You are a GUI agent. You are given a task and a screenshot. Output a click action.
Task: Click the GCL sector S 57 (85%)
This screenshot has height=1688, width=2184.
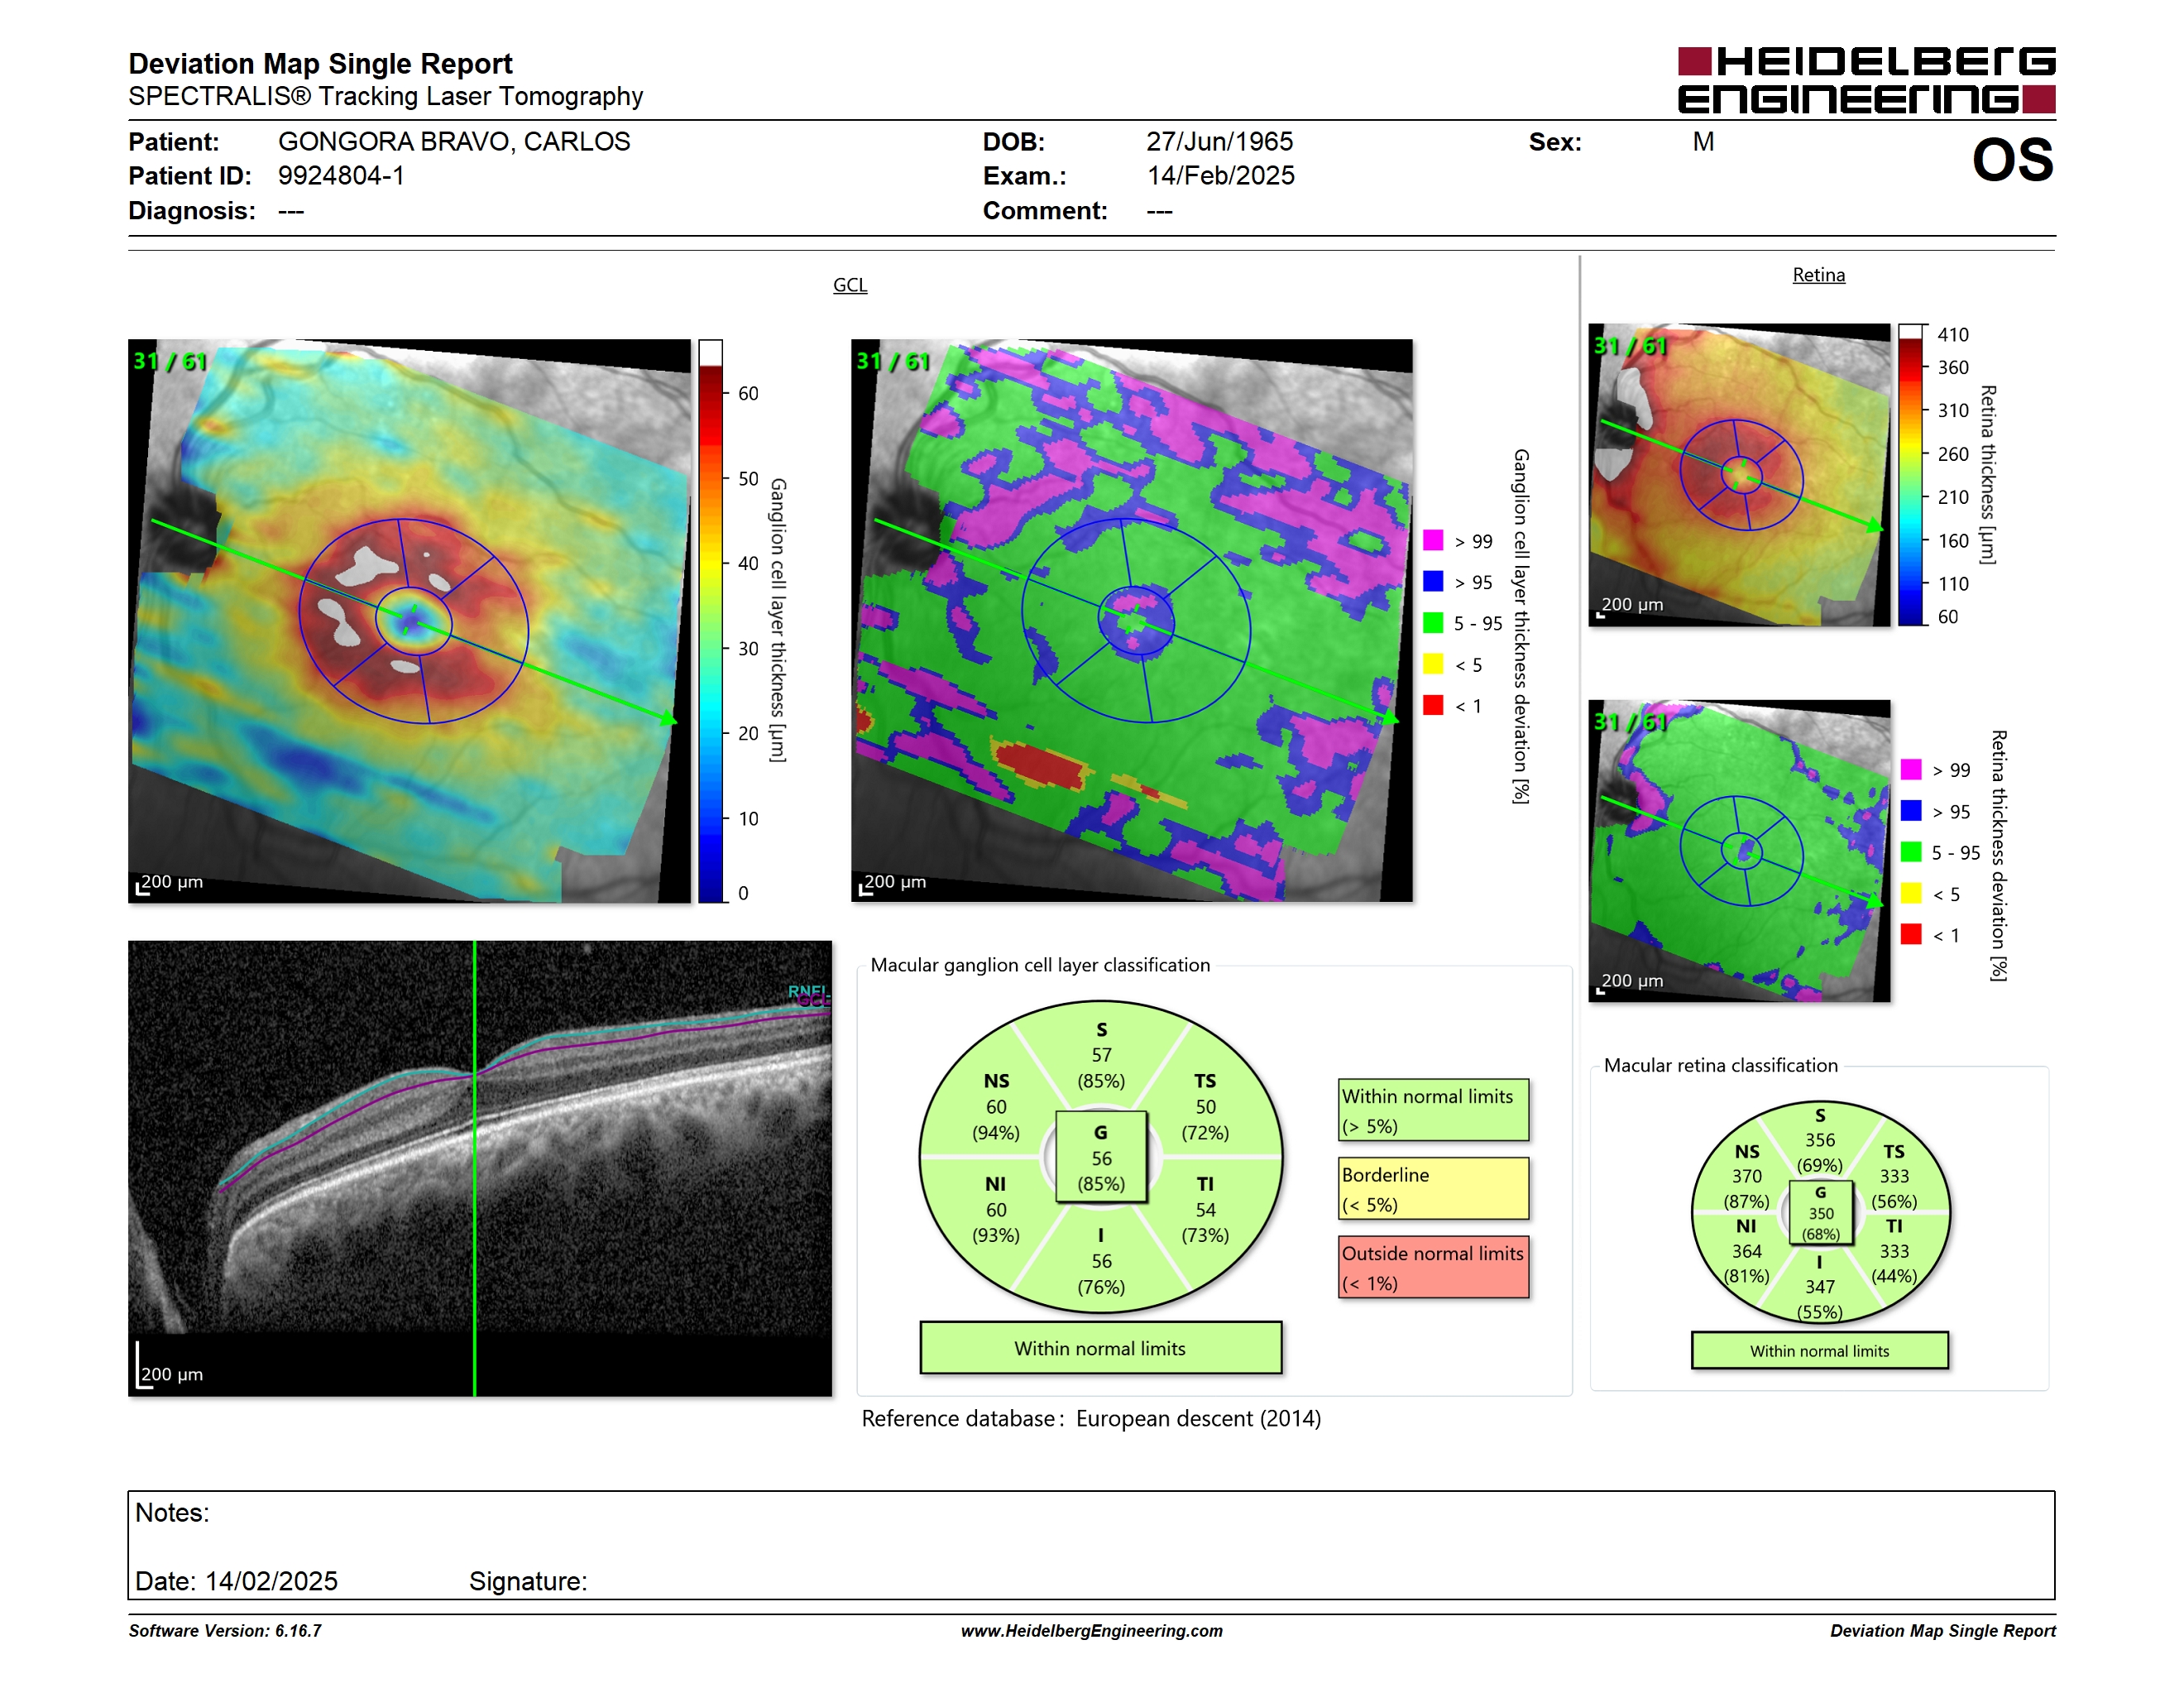coord(1101,1055)
